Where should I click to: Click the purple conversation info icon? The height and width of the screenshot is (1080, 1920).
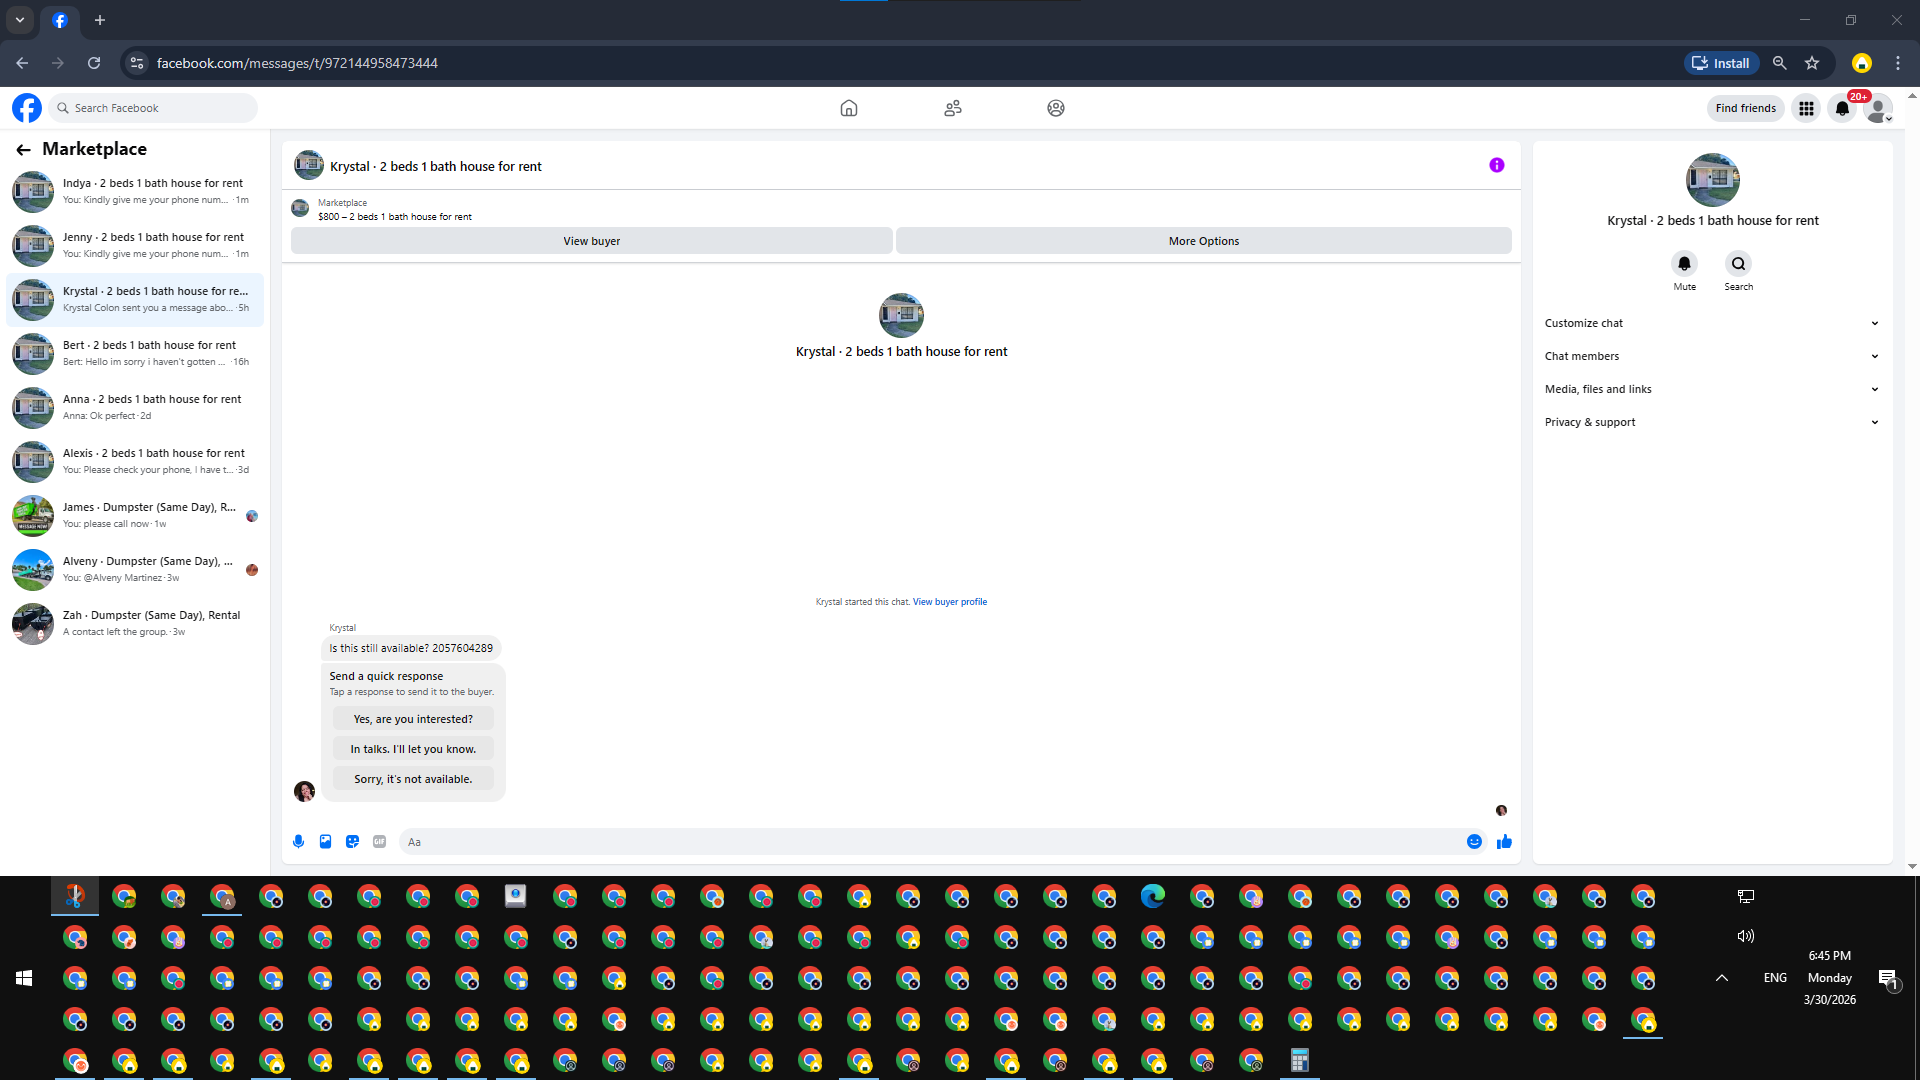point(1496,166)
